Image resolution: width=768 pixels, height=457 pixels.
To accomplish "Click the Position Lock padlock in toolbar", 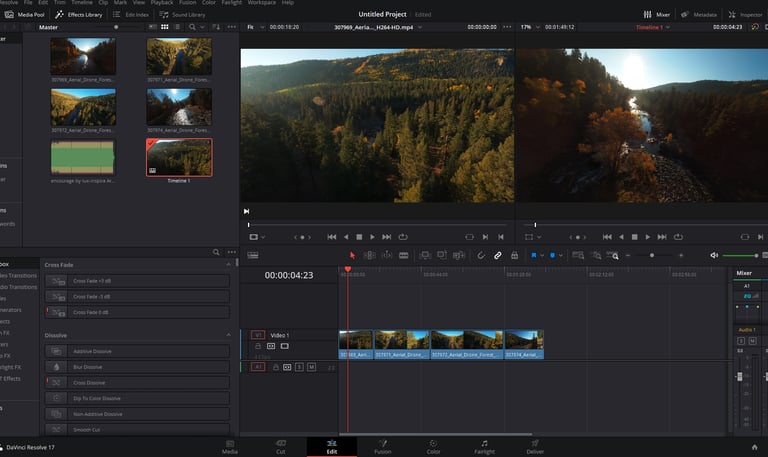I will point(514,255).
